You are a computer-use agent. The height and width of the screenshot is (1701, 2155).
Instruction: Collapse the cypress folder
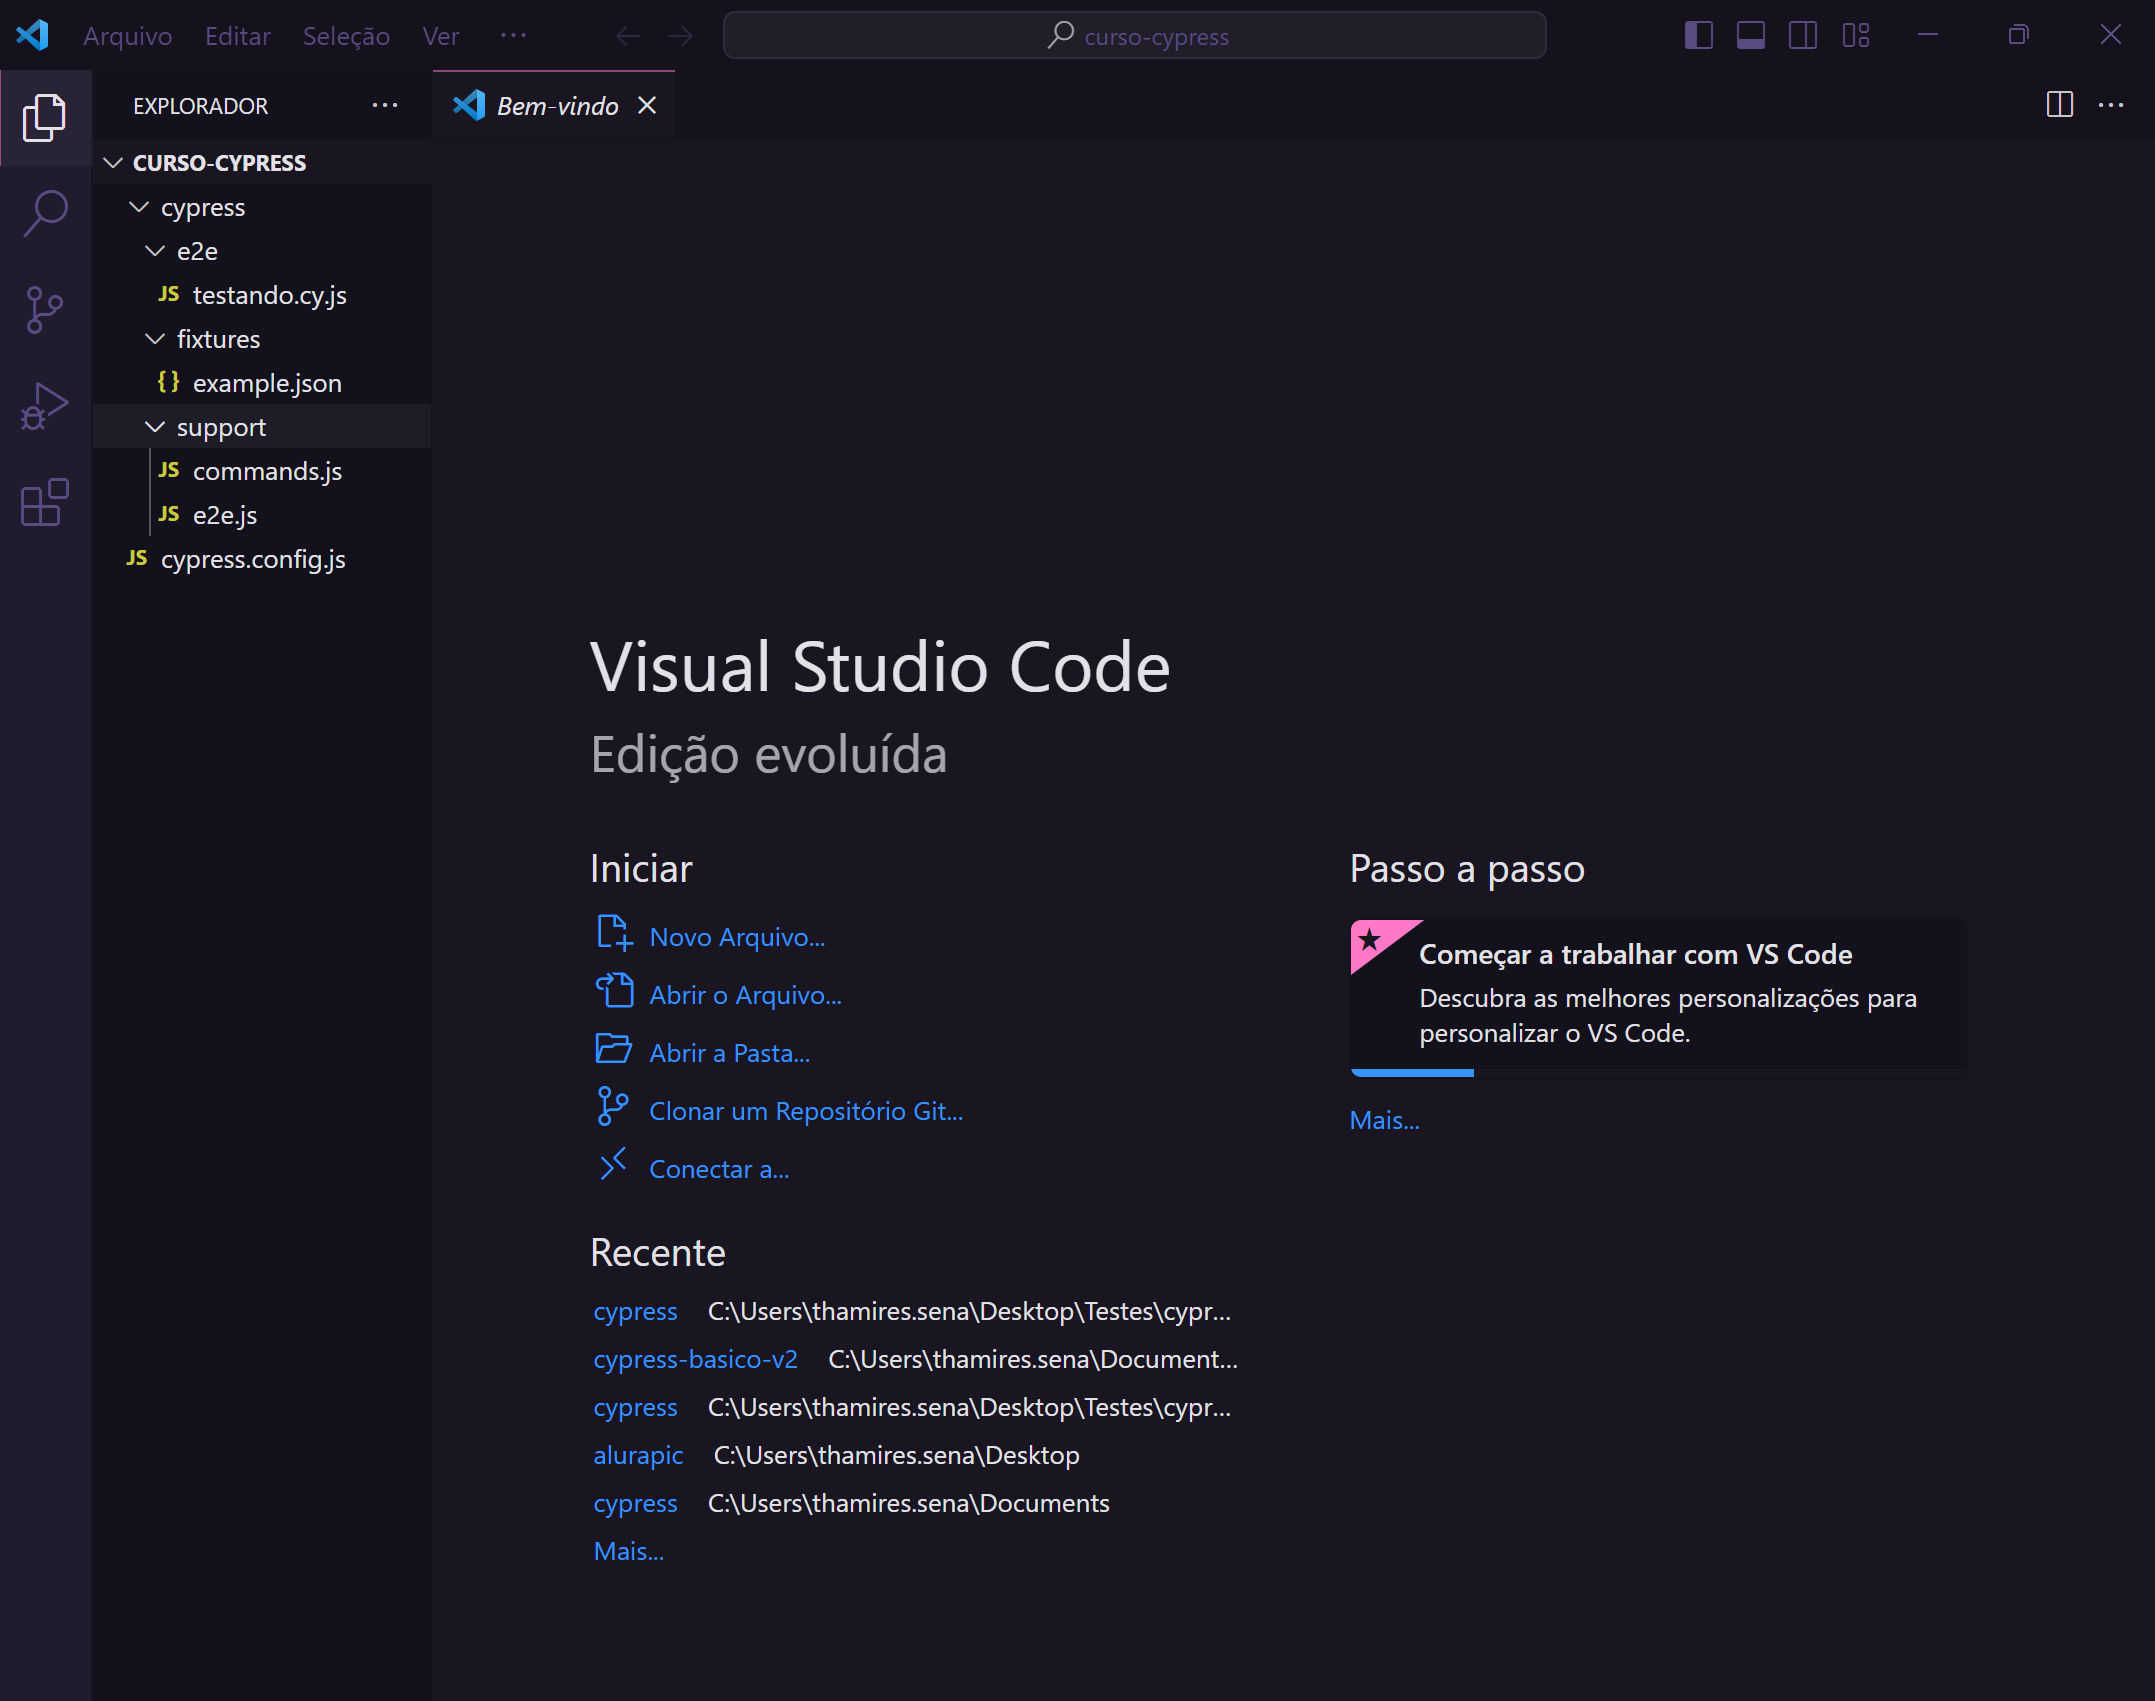[x=139, y=207]
